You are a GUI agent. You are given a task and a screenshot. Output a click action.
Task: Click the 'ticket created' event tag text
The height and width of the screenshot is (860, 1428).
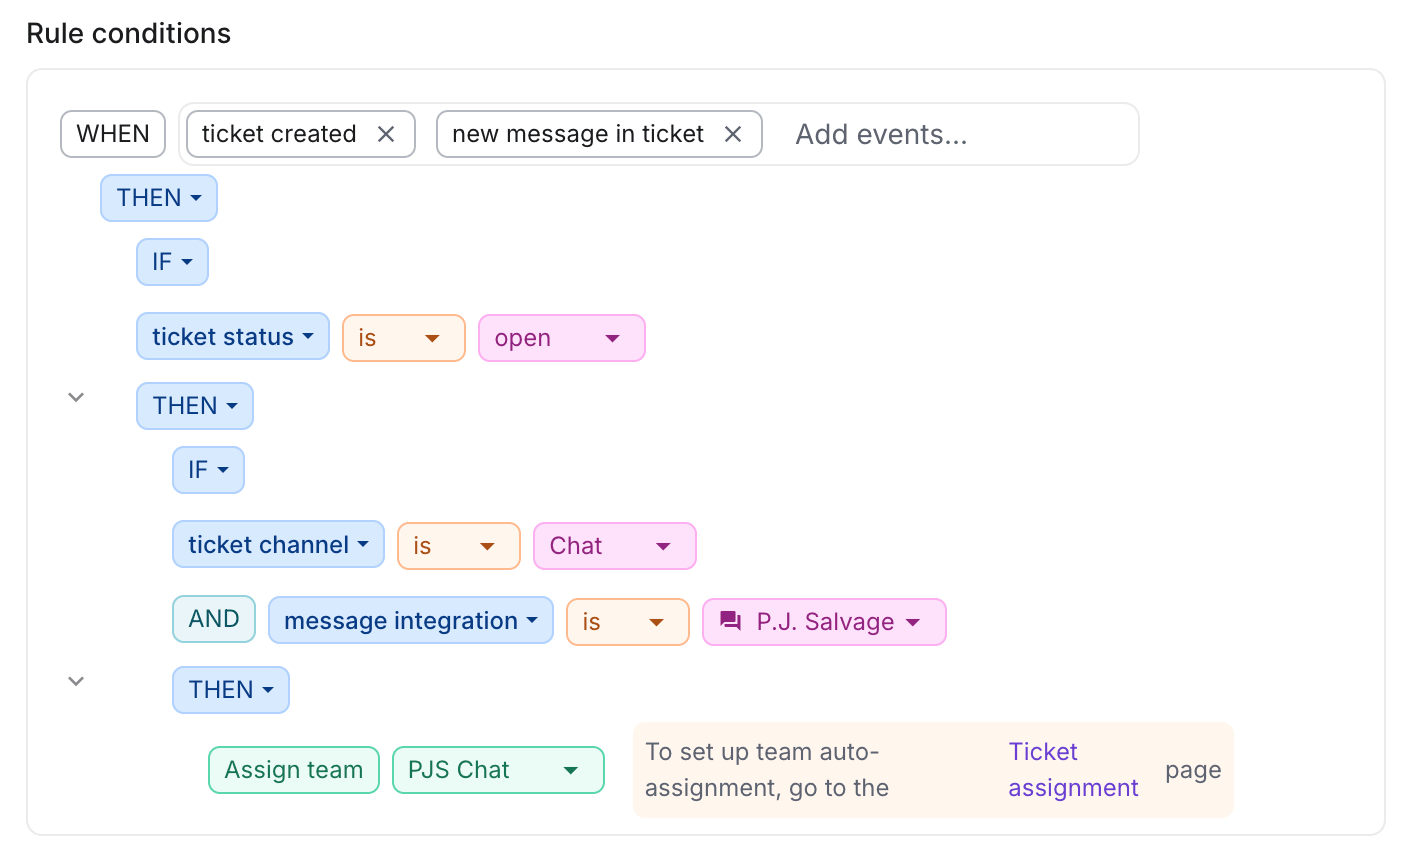[x=279, y=134]
